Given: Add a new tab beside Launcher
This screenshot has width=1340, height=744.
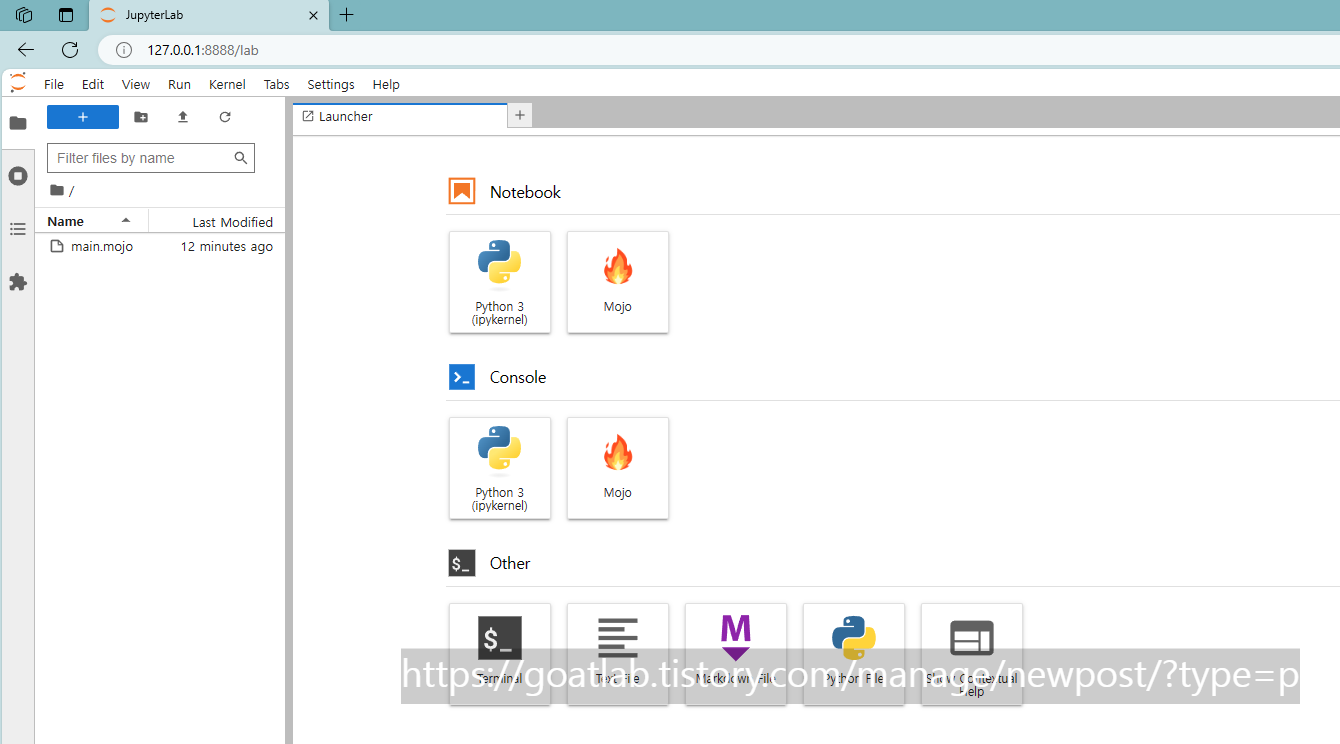Looking at the screenshot, I should pos(519,116).
